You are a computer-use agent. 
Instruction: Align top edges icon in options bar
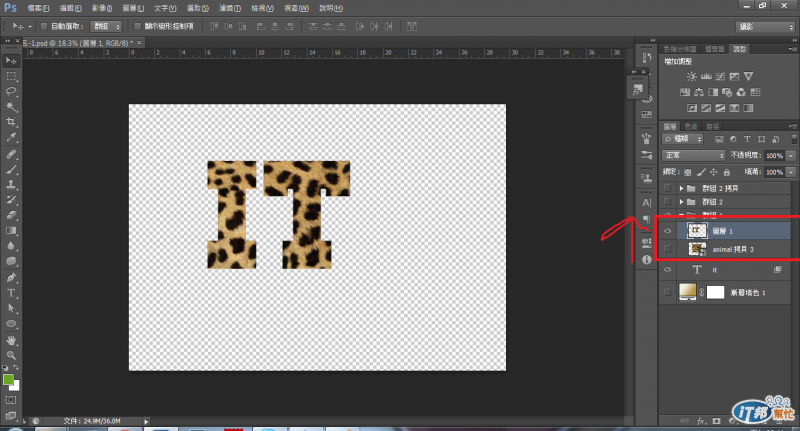[x=214, y=26]
